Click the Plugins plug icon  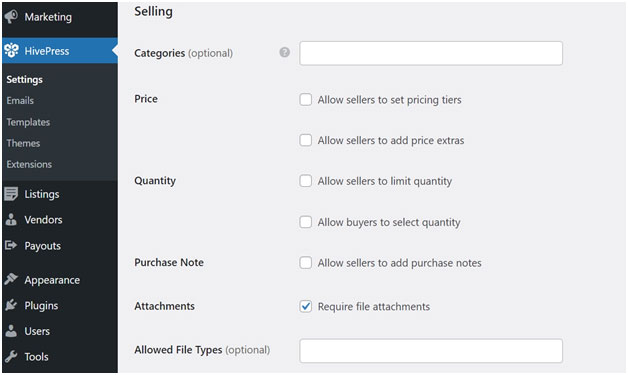[11, 305]
